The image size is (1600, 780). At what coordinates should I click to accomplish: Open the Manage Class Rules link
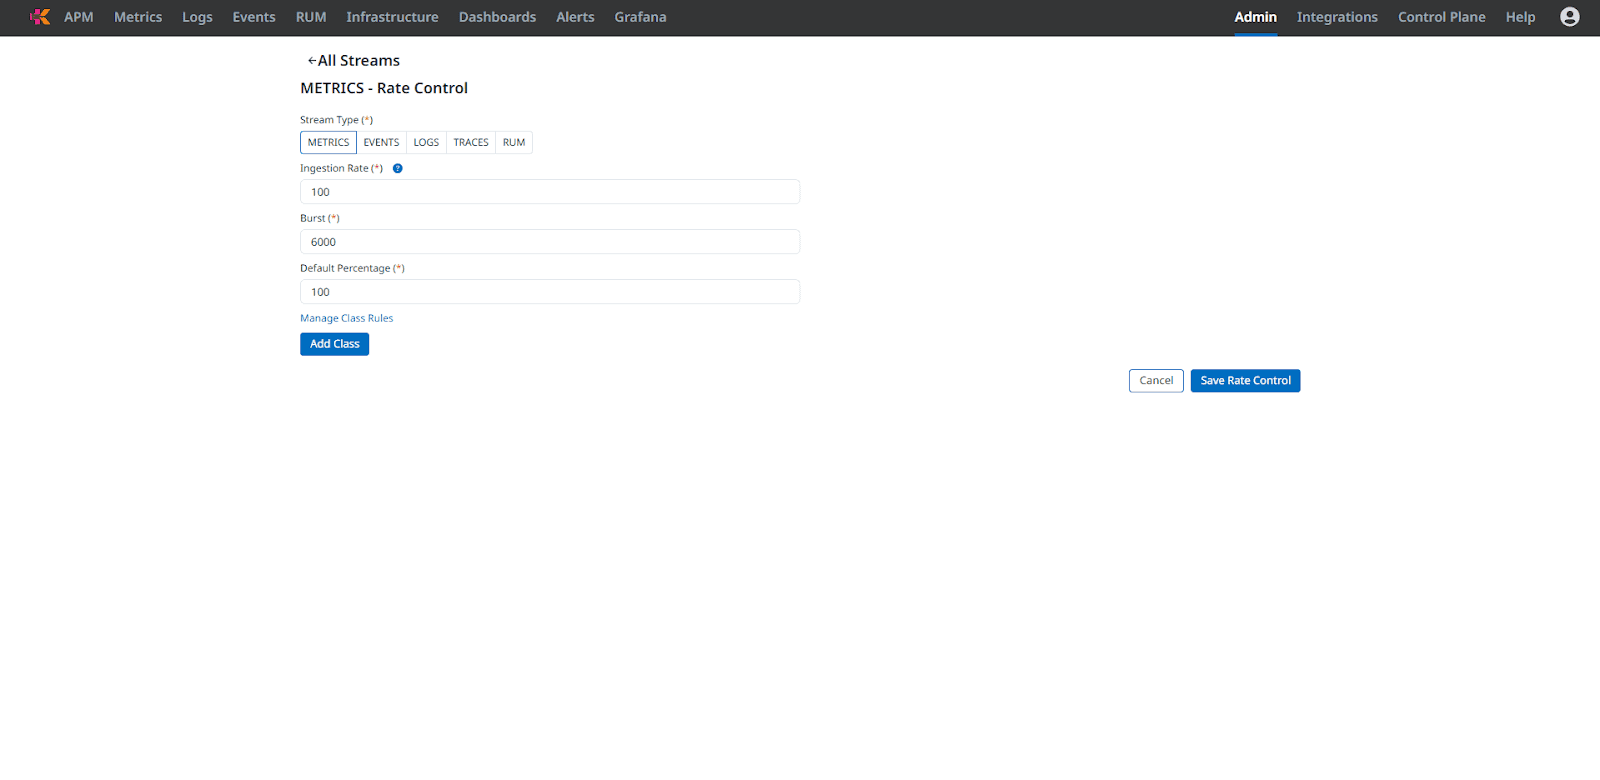tap(347, 318)
